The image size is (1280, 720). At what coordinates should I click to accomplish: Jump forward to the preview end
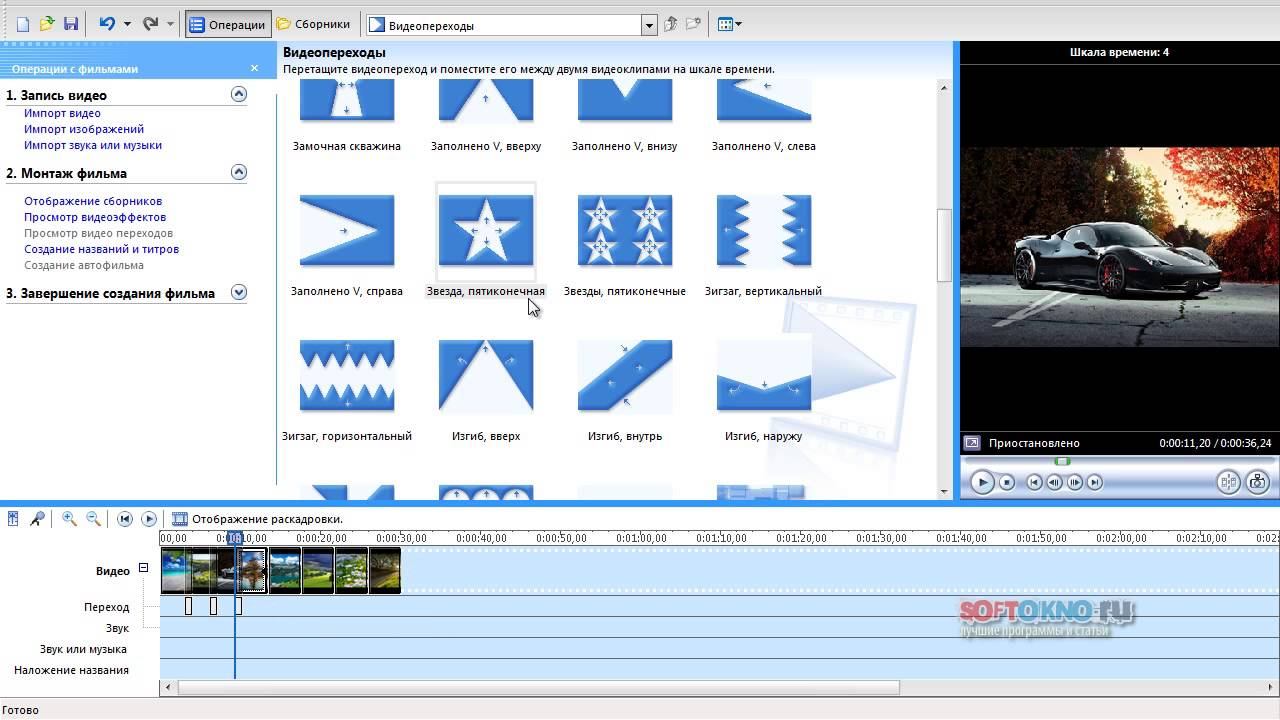[x=1095, y=482]
